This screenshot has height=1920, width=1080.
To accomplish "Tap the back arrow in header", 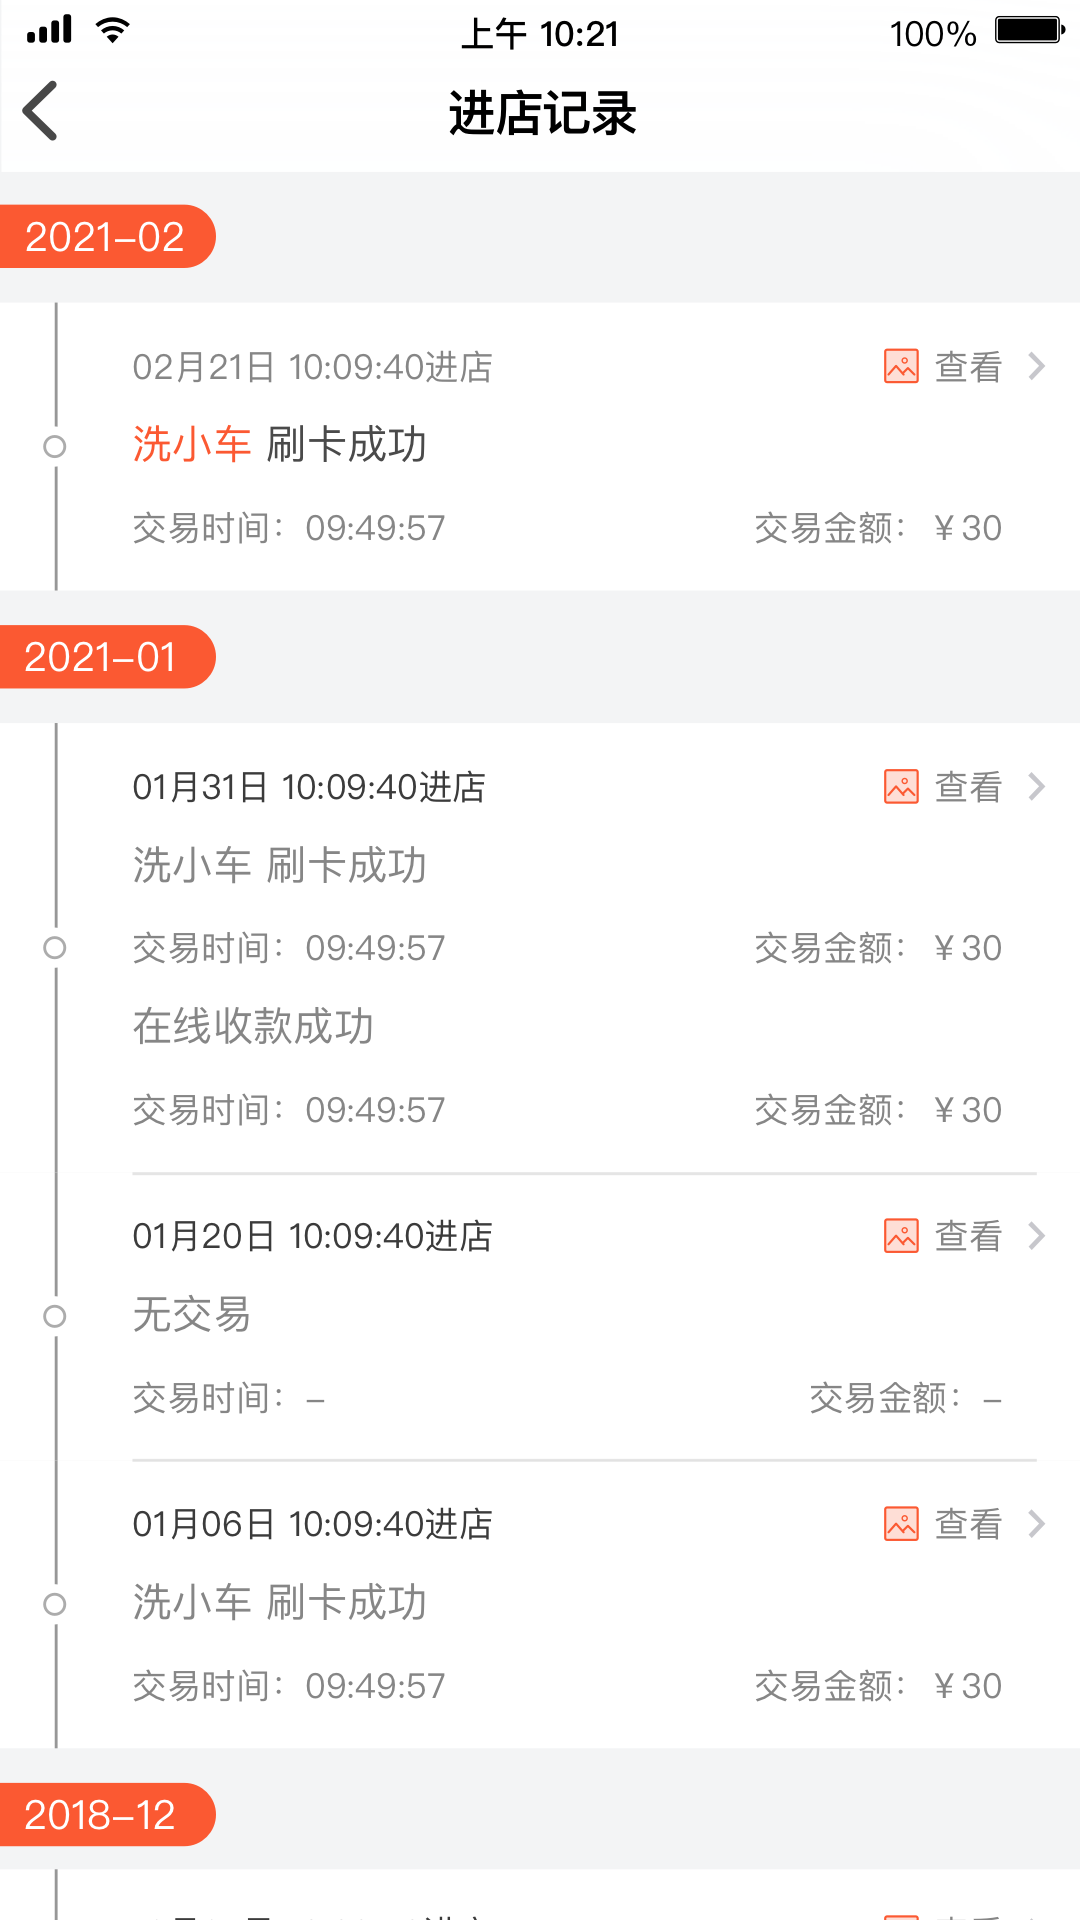I will pos(41,111).
